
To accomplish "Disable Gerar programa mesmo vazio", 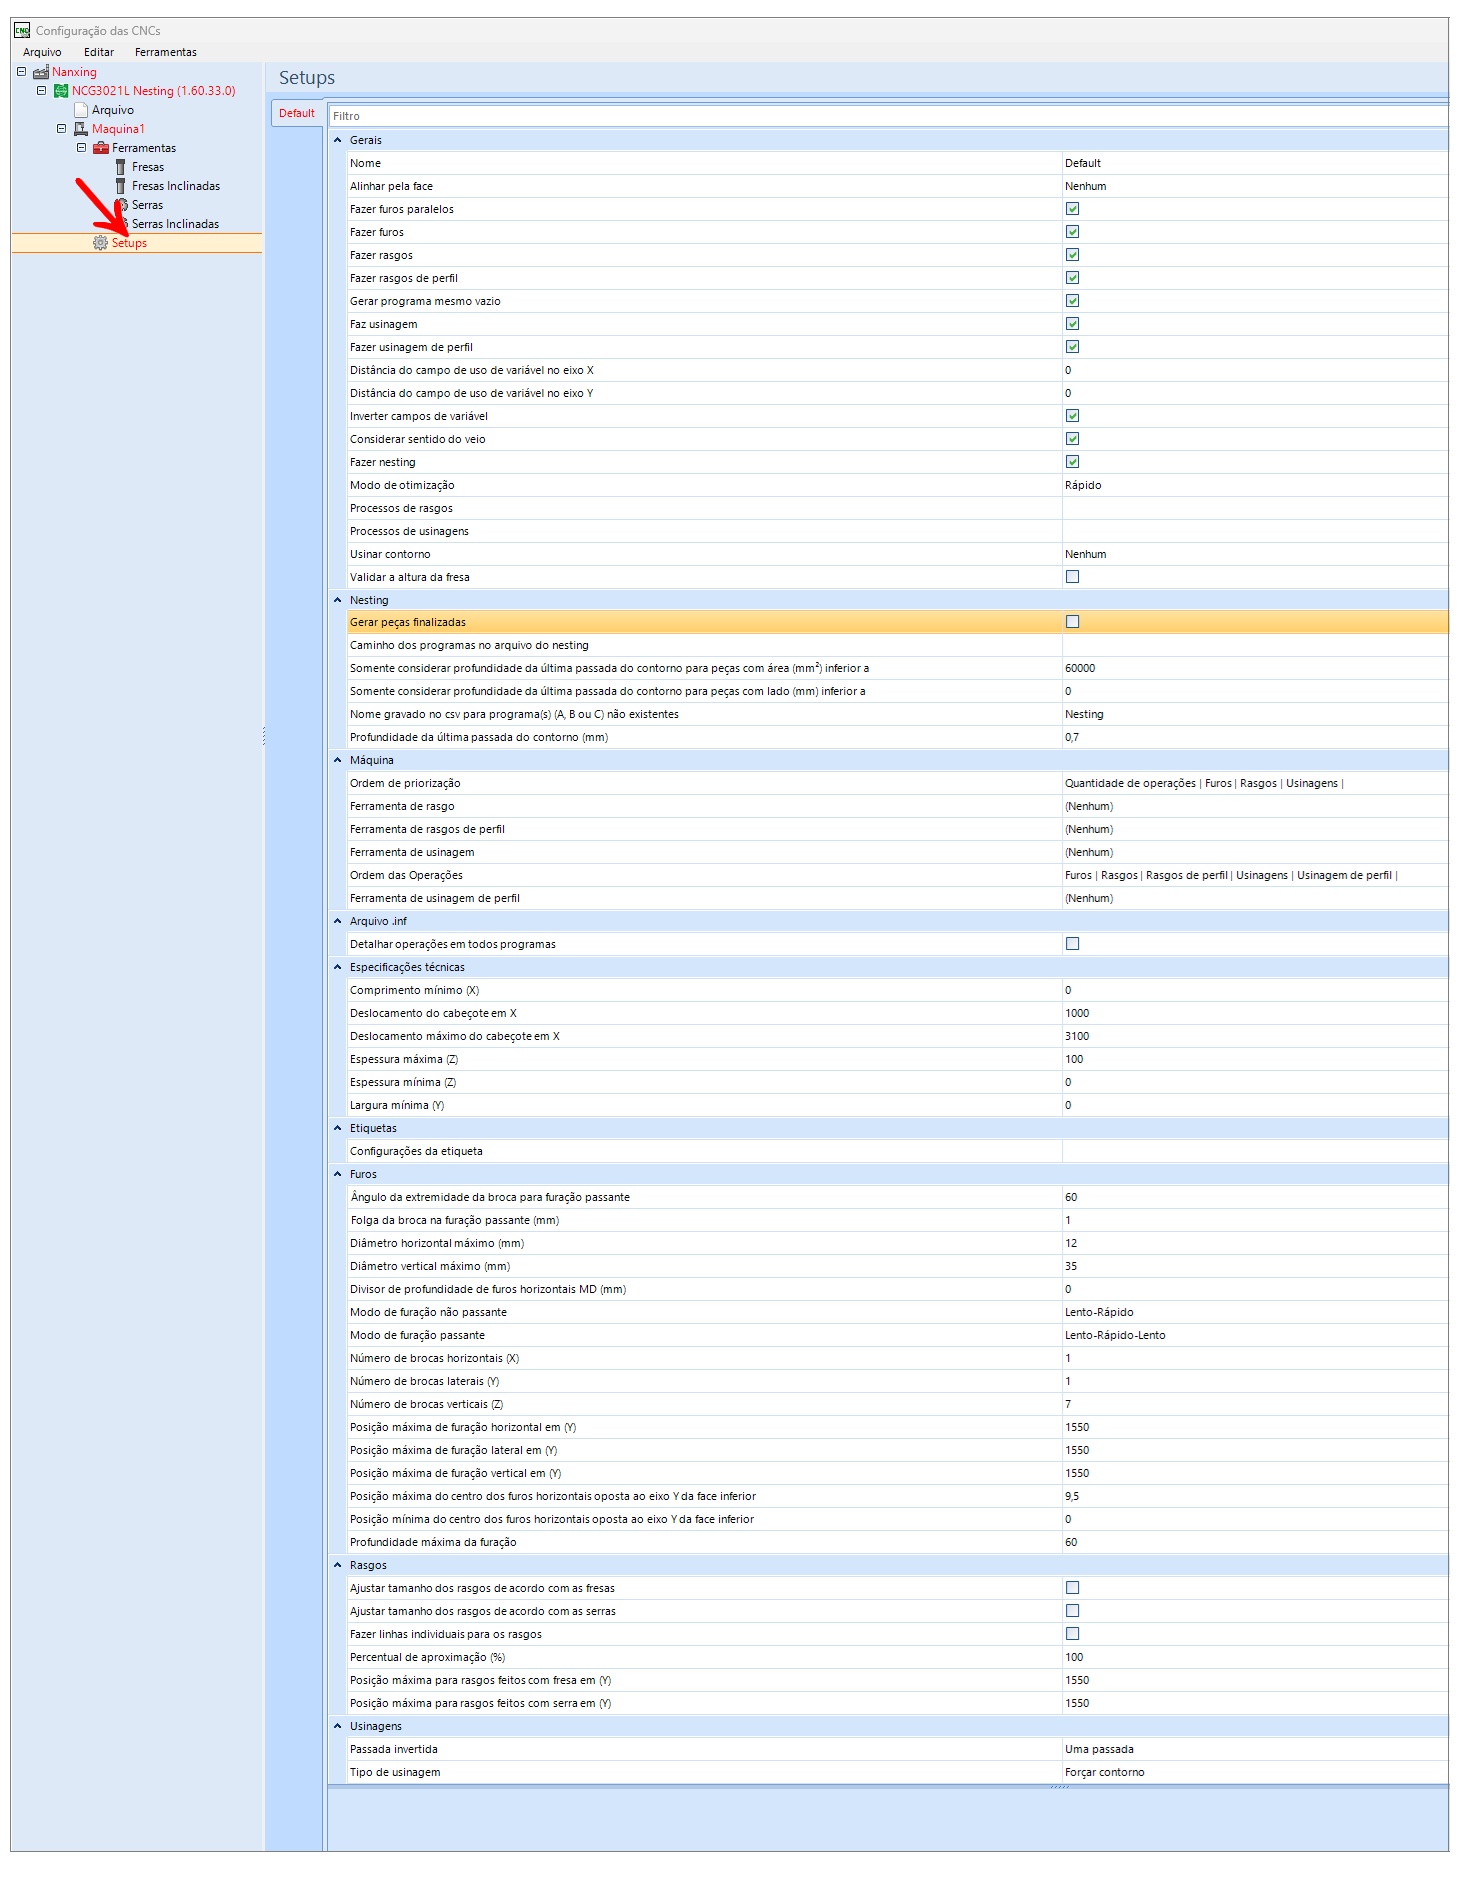I will (x=1072, y=301).
